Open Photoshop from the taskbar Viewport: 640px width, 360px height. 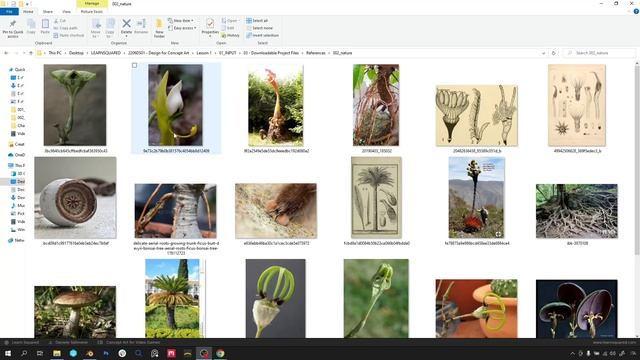click(x=106, y=353)
